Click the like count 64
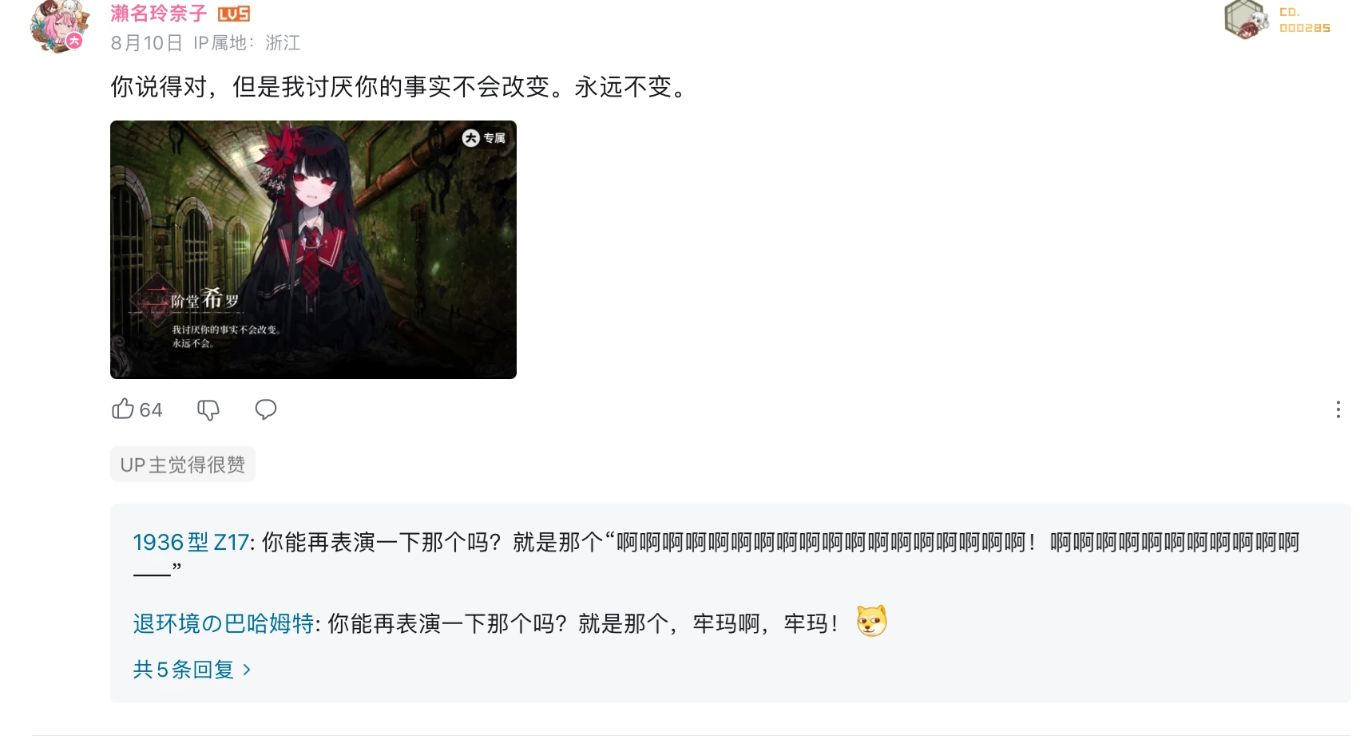 151,410
